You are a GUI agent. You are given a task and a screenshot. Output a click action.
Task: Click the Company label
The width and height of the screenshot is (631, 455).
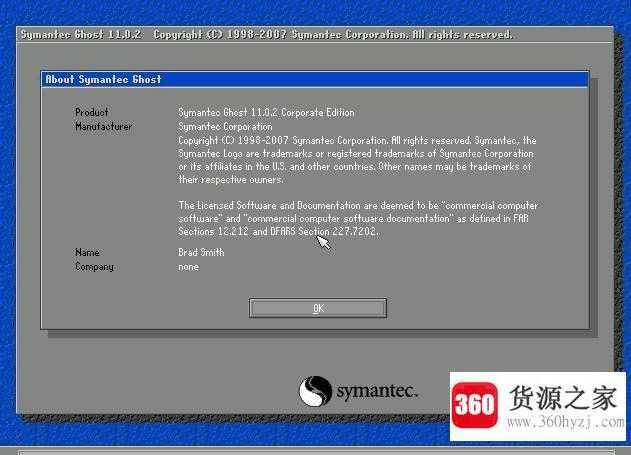[94, 267]
